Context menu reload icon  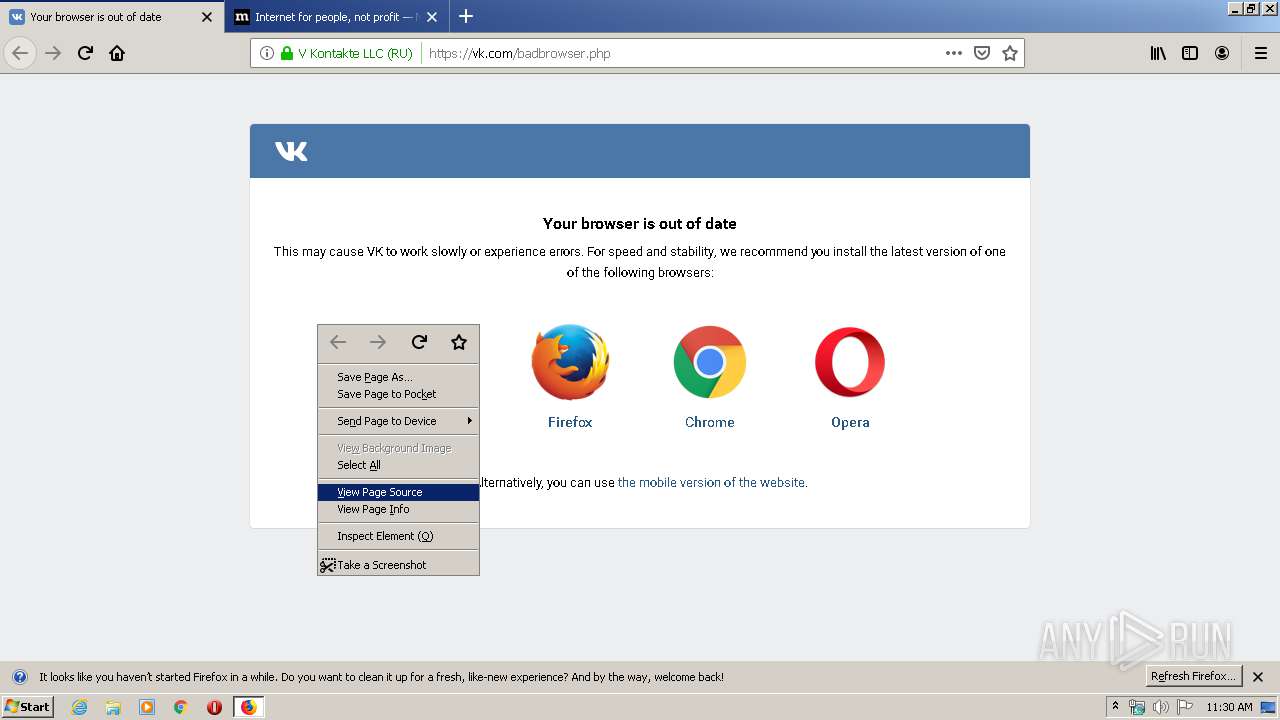click(x=419, y=342)
